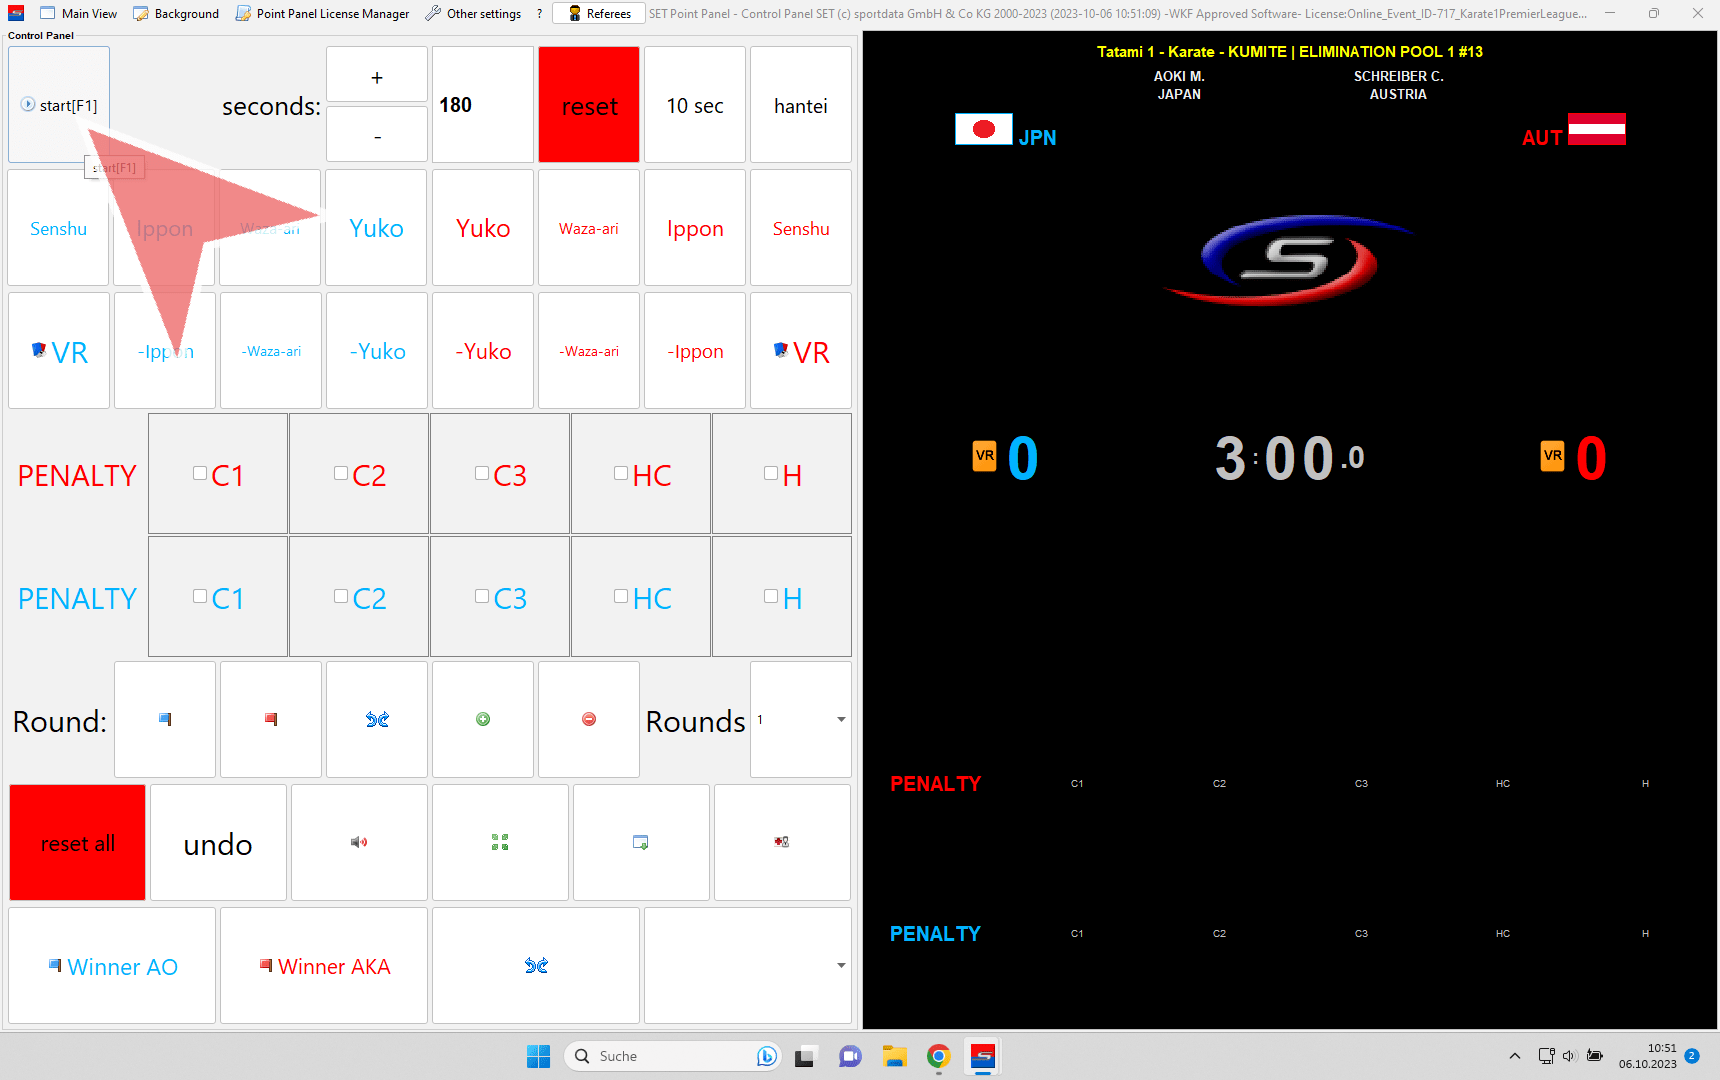Click the speaker sound icon button
This screenshot has width=1720, height=1080.
pos(359,842)
